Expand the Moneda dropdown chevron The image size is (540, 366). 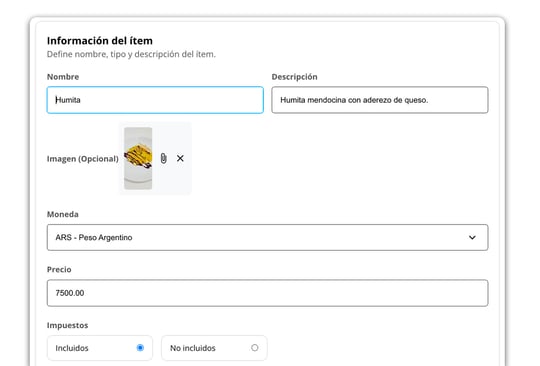[x=472, y=238]
